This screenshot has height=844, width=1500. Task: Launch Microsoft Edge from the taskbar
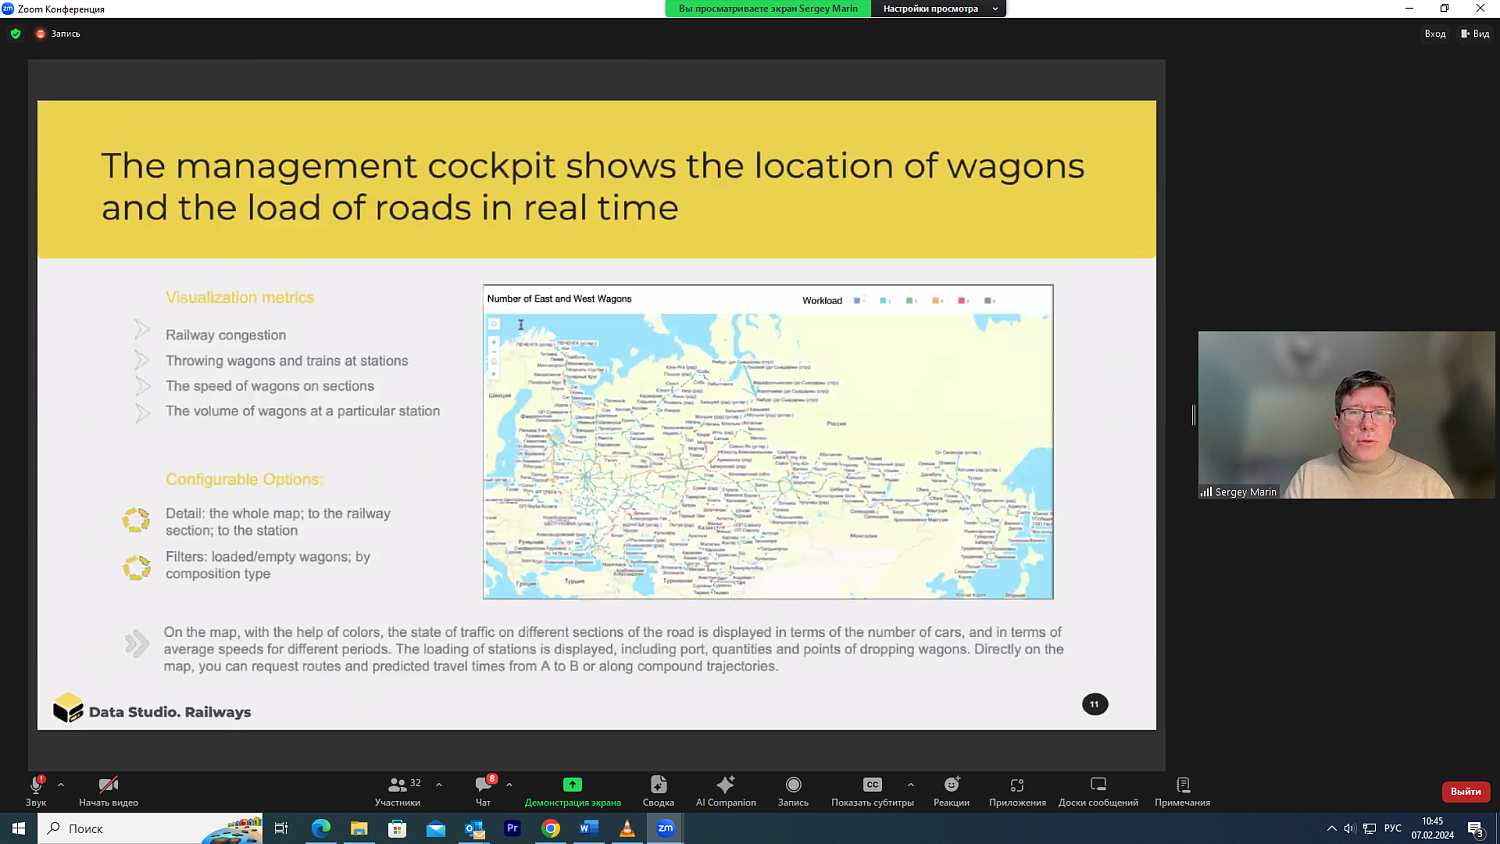coord(321,828)
